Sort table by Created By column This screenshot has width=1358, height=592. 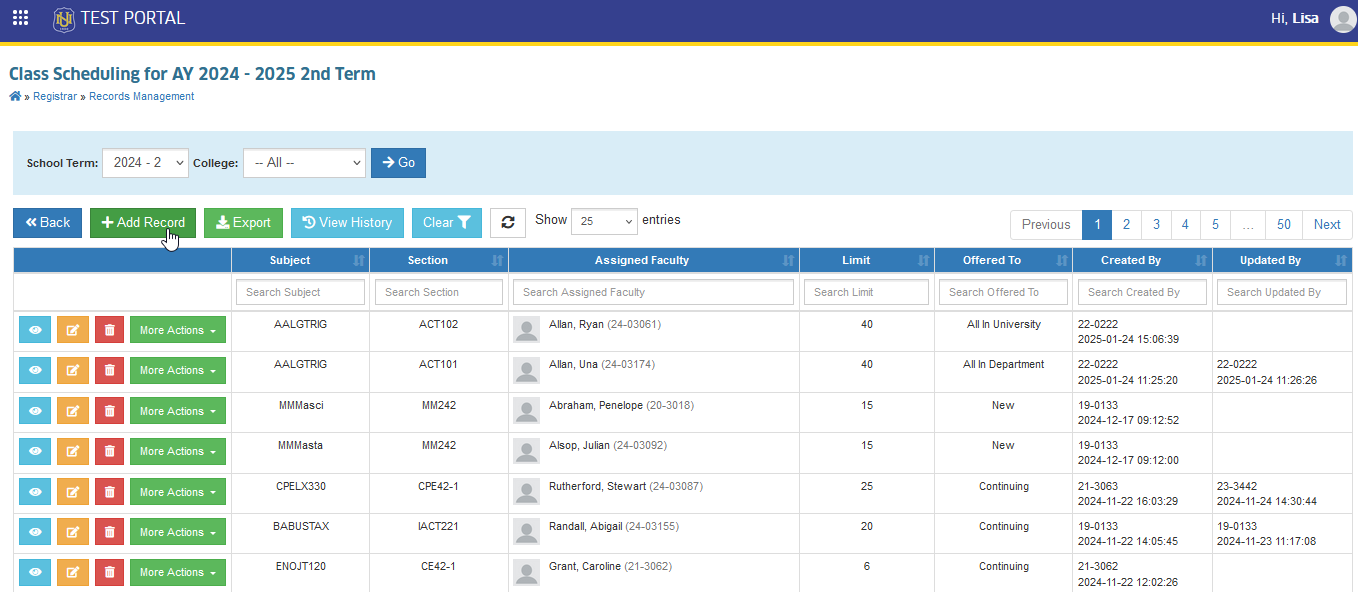[x=1142, y=260]
